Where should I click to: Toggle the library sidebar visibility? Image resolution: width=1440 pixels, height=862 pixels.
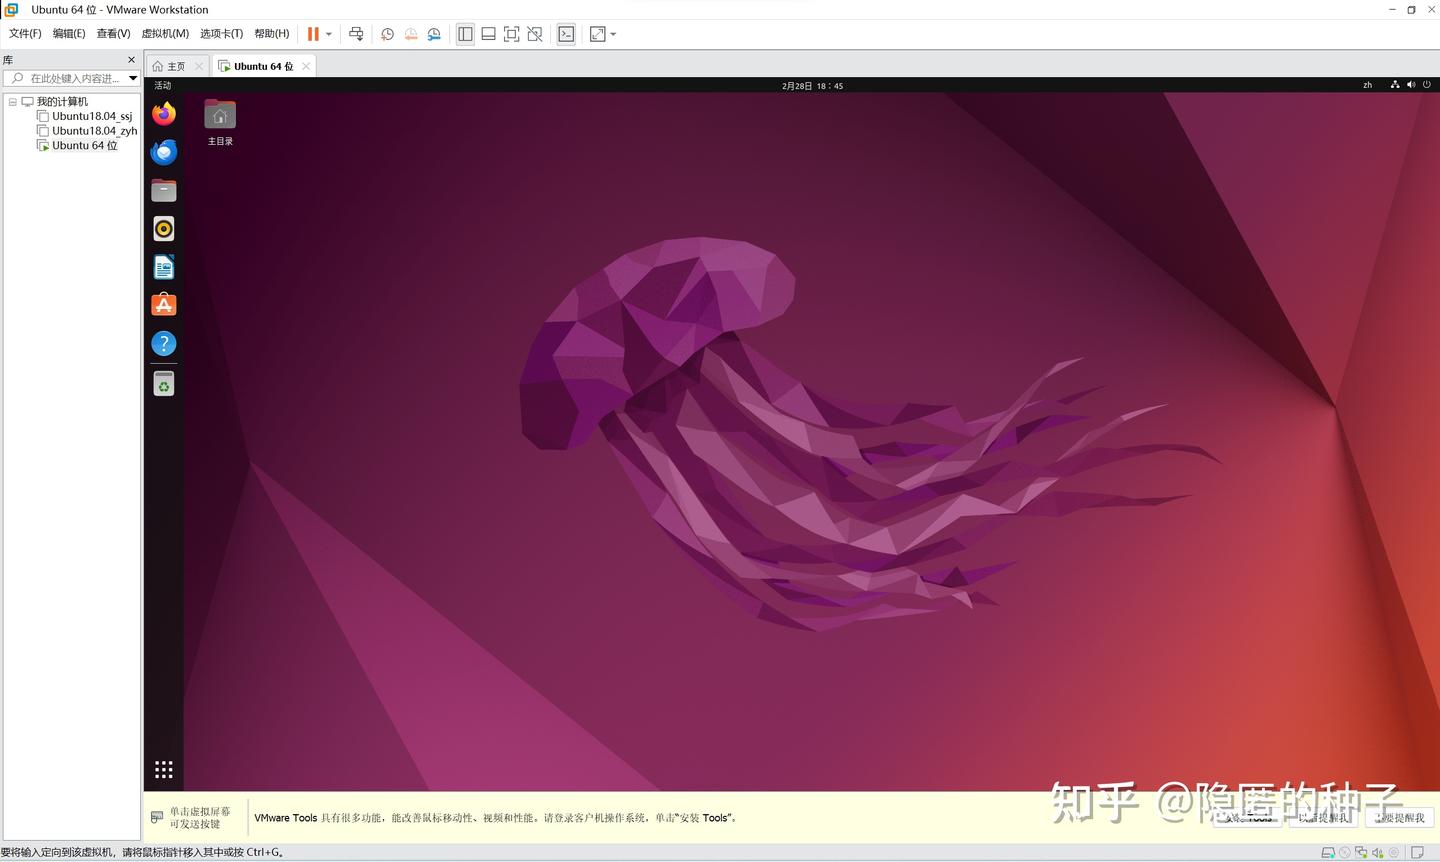click(465, 33)
